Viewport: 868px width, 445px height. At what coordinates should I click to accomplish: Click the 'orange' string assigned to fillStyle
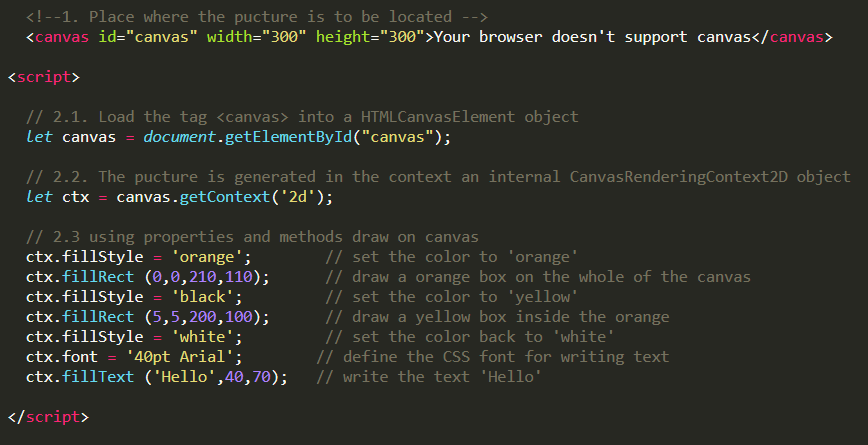click(206, 257)
